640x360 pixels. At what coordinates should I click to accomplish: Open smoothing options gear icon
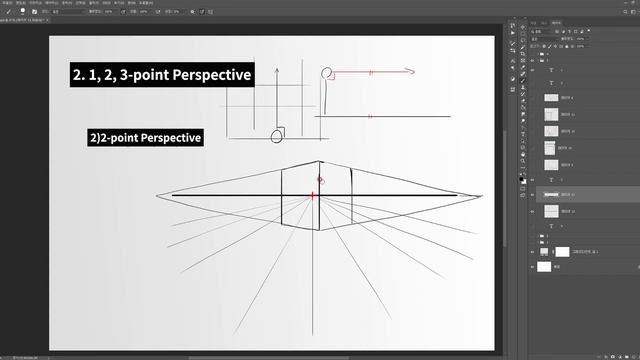[x=193, y=12]
